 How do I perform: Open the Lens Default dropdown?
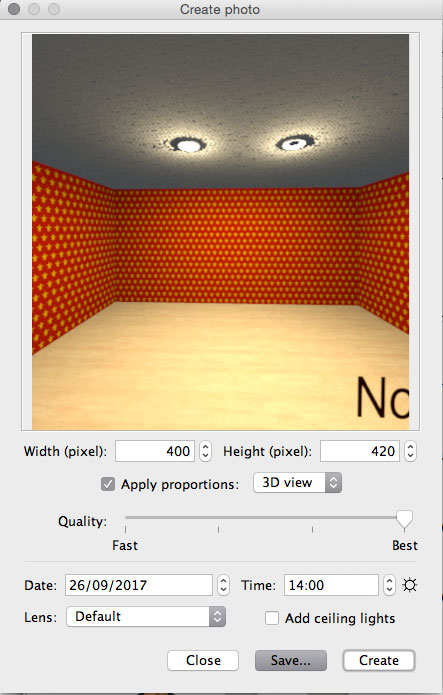click(146, 617)
